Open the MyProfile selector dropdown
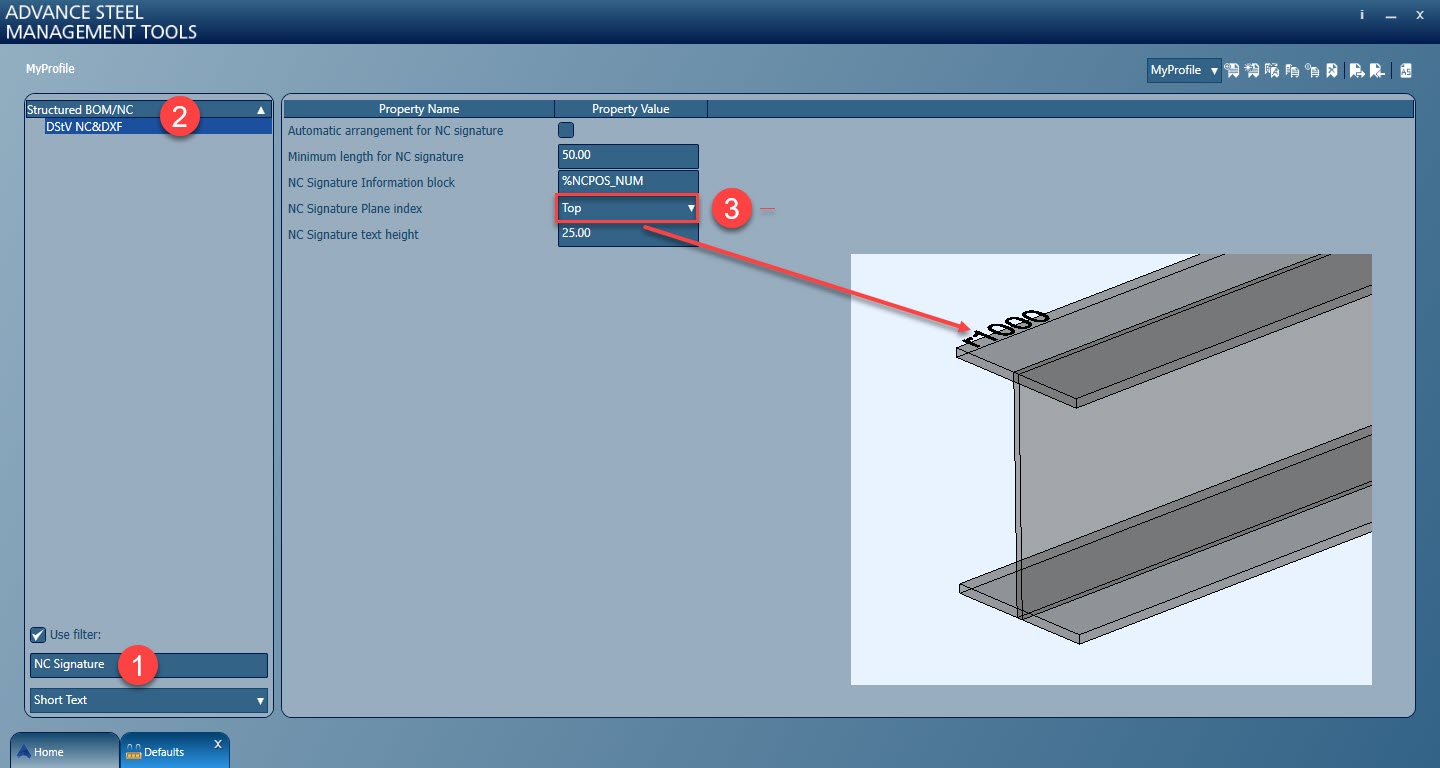Screen dimensions: 1440x768 click(x=1183, y=70)
